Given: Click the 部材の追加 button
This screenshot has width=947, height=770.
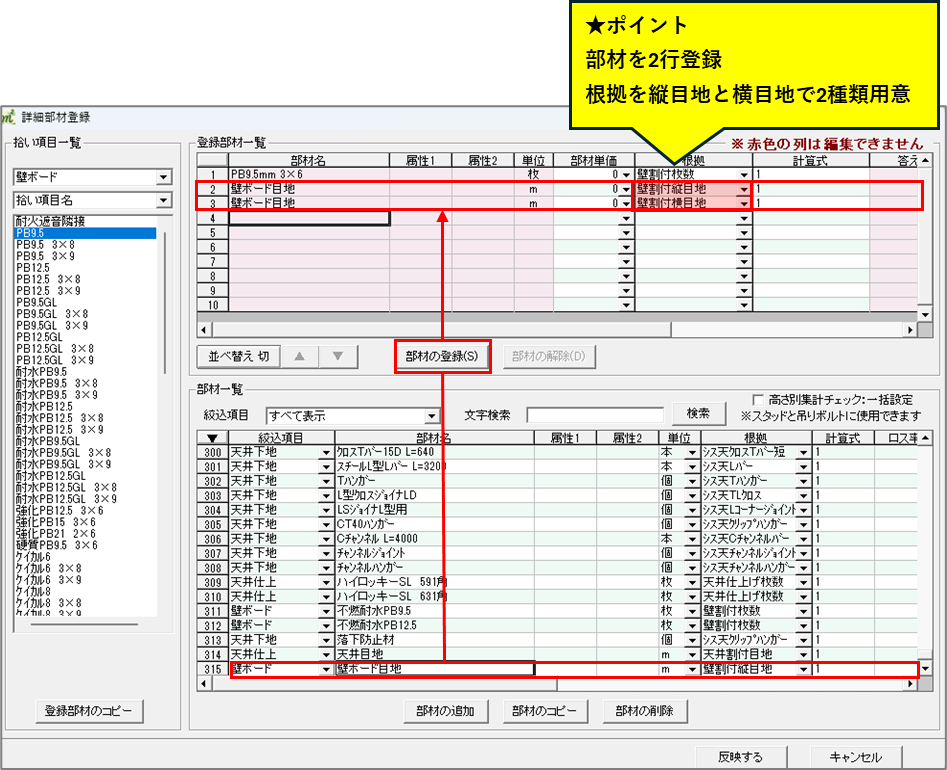Looking at the screenshot, I should pyautogui.click(x=446, y=711).
